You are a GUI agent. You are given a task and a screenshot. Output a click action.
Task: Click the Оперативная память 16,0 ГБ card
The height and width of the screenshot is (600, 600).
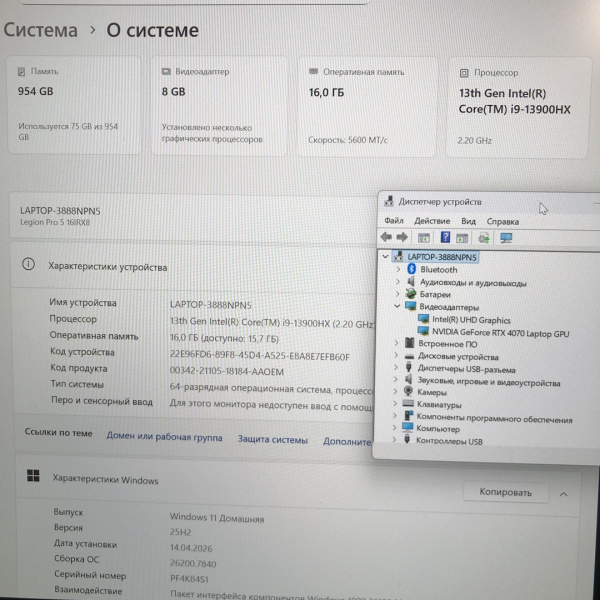pyautogui.click(x=367, y=106)
